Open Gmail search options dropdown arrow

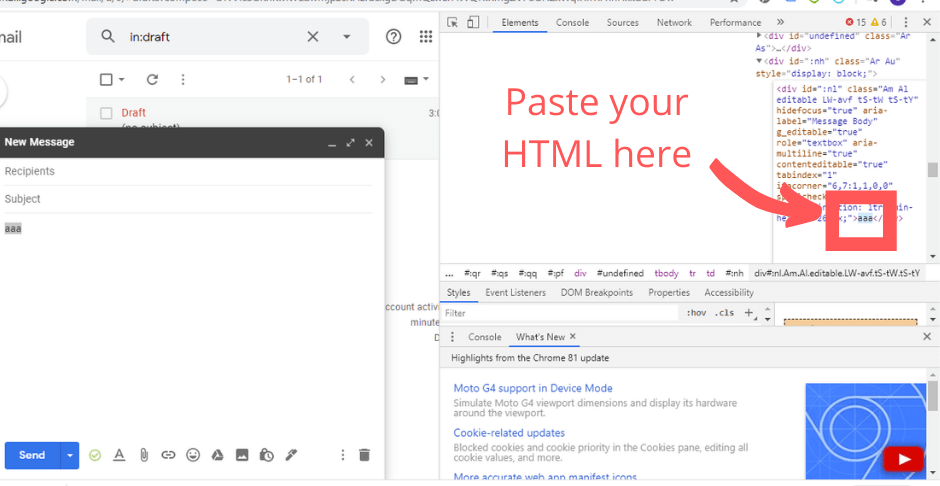(x=347, y=37)
